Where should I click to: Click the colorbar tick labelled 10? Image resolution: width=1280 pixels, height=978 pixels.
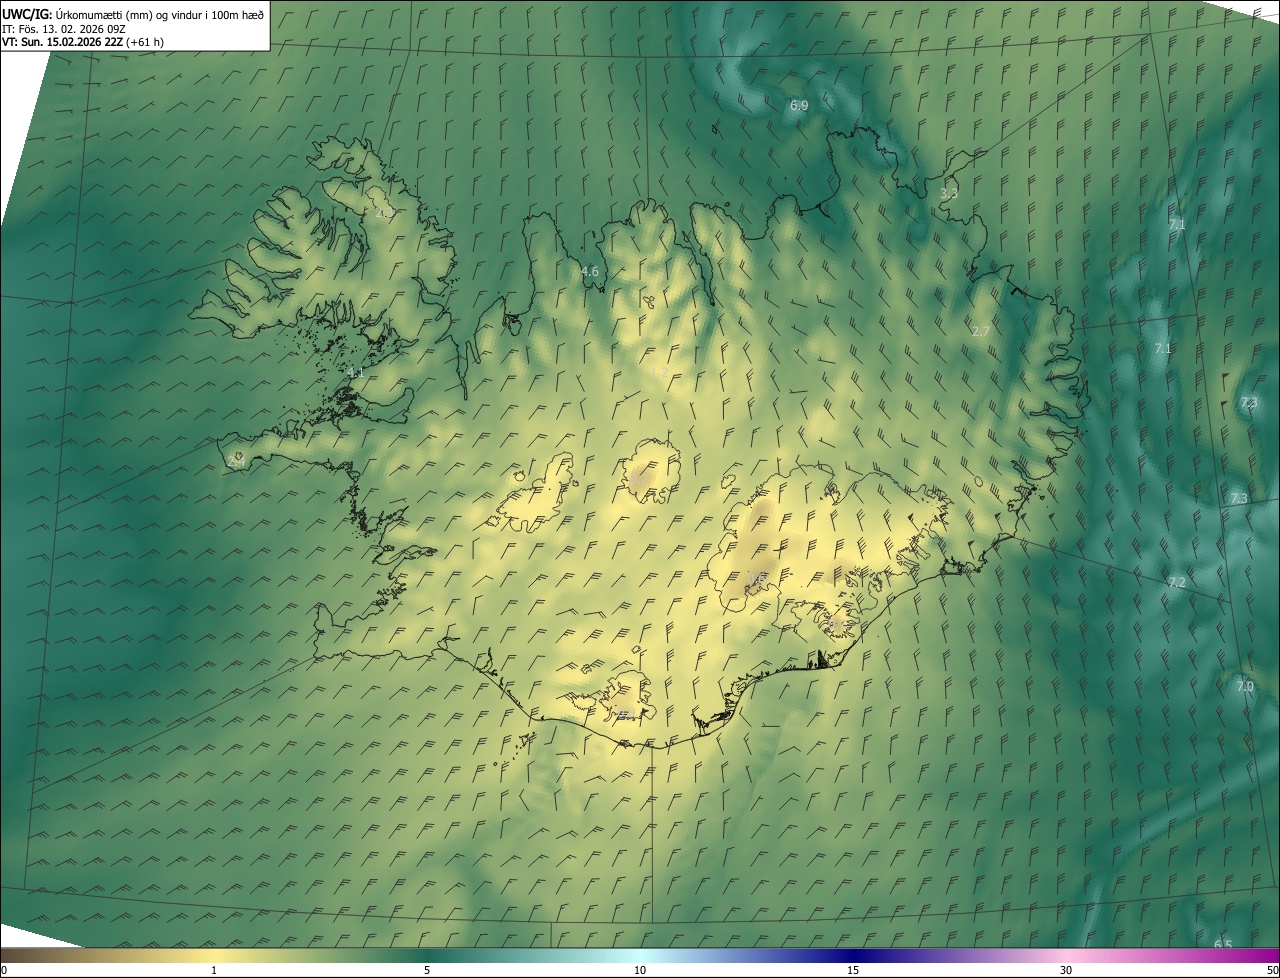[x=640, y=970]
